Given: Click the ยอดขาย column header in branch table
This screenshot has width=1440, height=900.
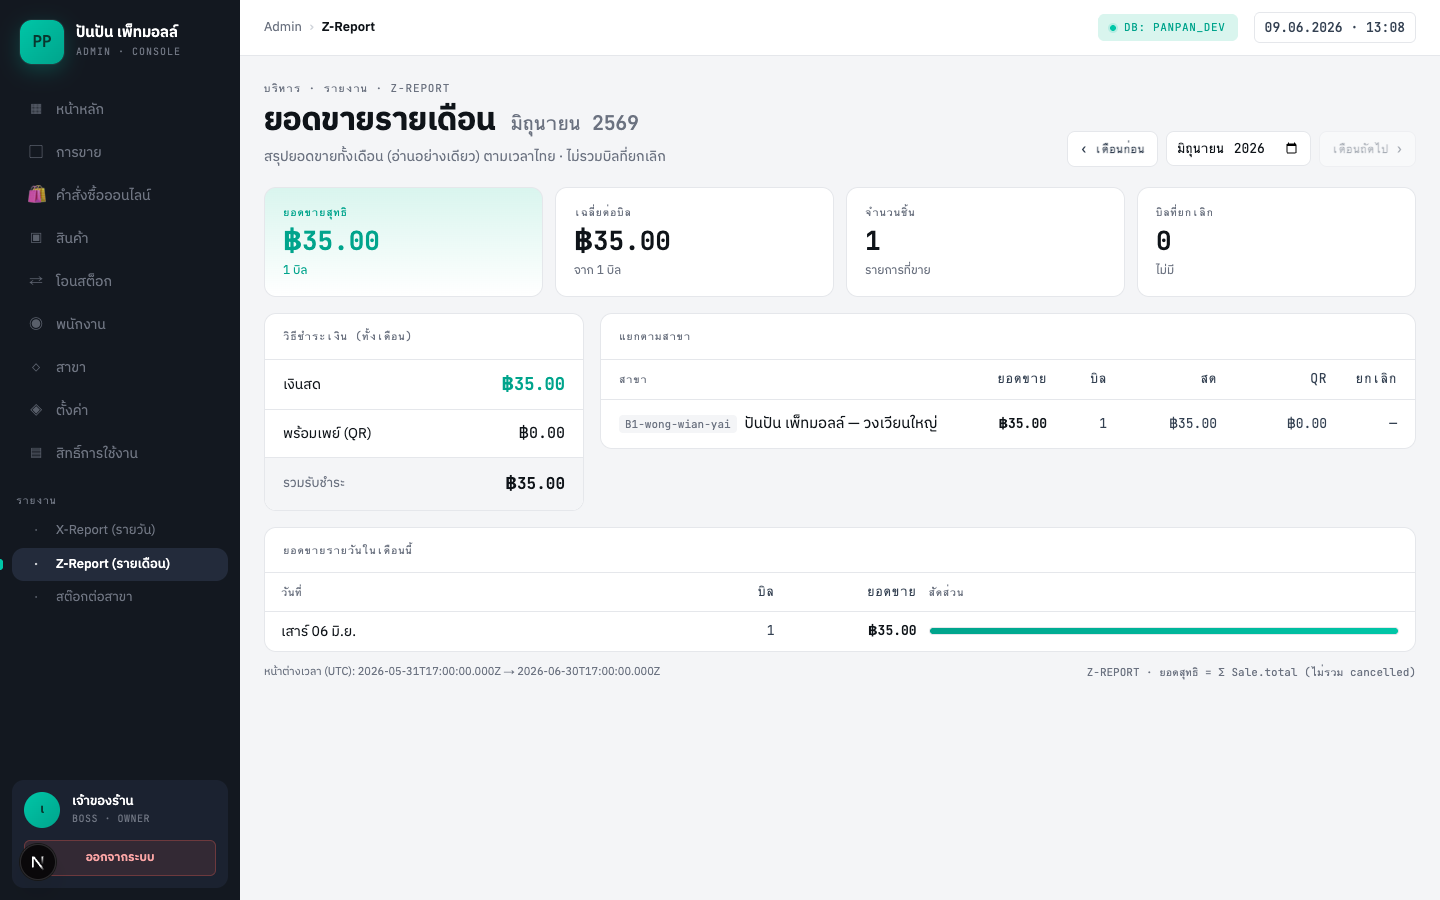Looking at the screenshot, I should click(x=1022, y=379).
